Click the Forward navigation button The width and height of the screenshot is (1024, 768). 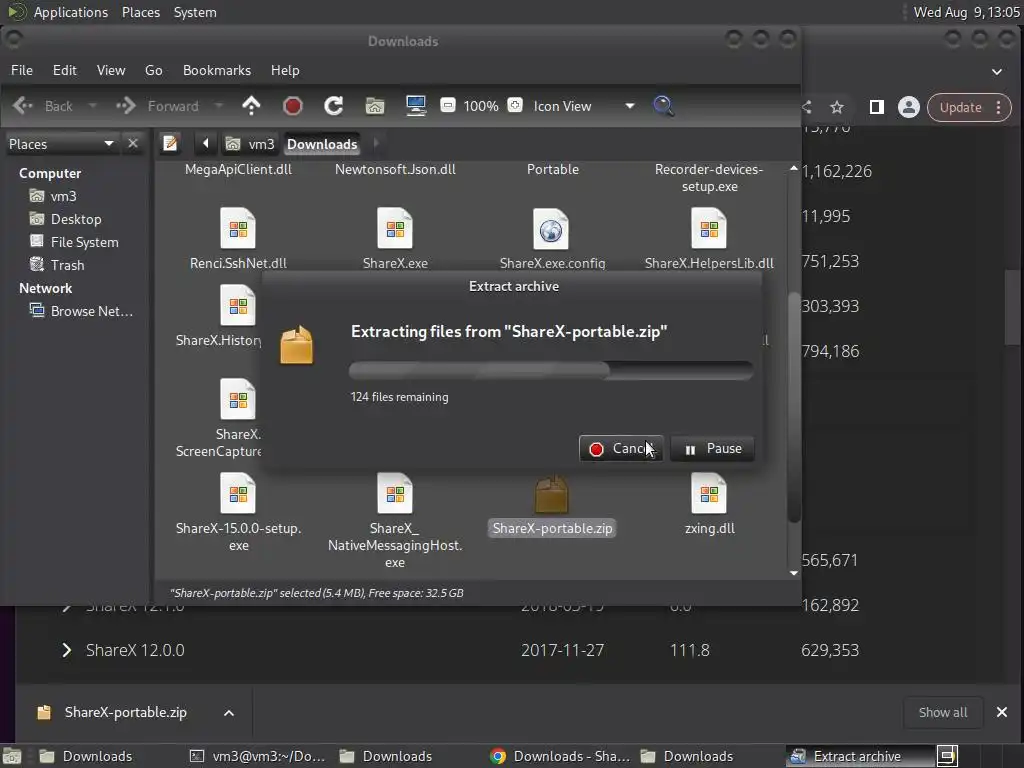coord(158,106)
